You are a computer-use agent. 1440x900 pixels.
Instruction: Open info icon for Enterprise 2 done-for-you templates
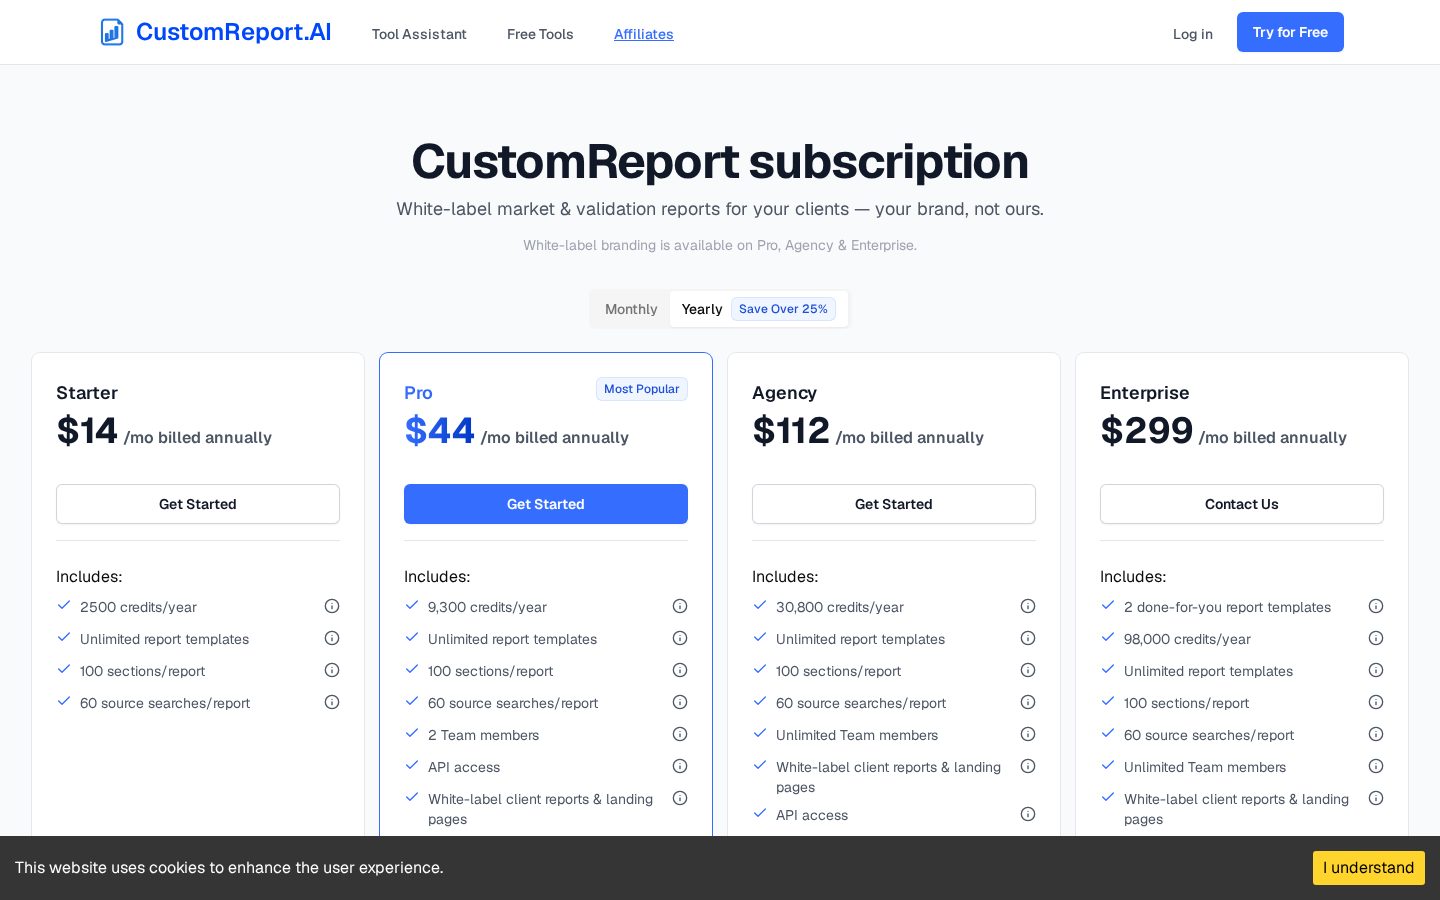(1376, 606)
